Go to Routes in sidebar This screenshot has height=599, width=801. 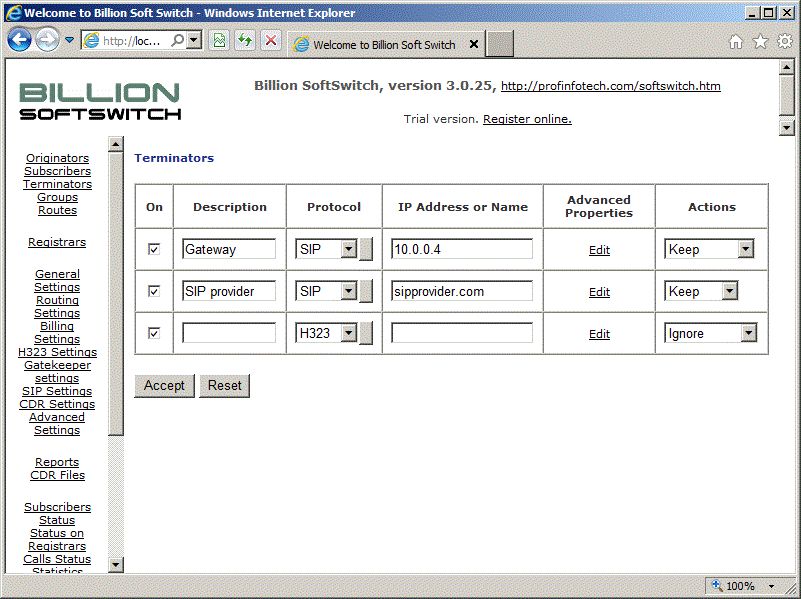pos(57,210)
